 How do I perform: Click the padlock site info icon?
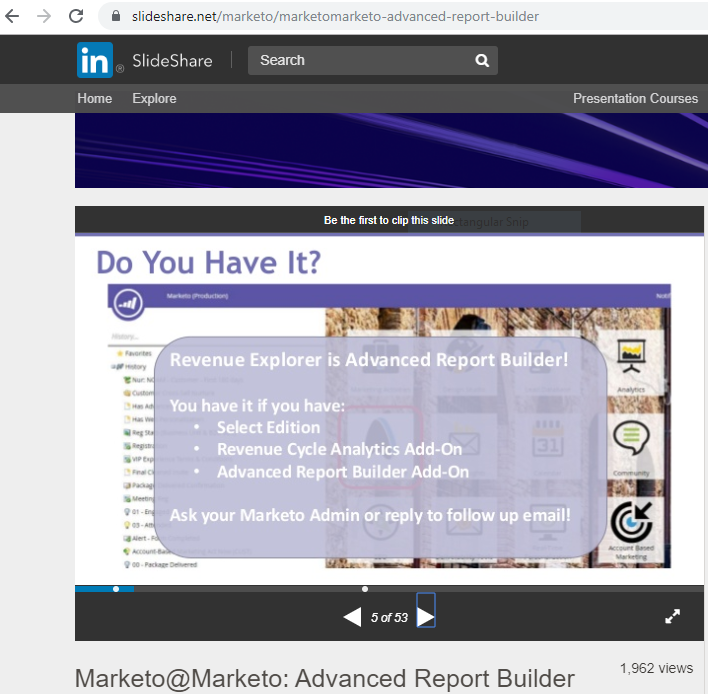pyautogui.click(x=116, y=16)
